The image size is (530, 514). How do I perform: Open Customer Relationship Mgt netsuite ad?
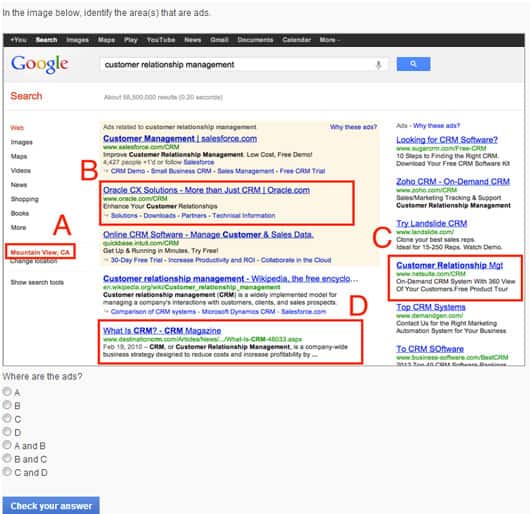click(x=450, y=265)
